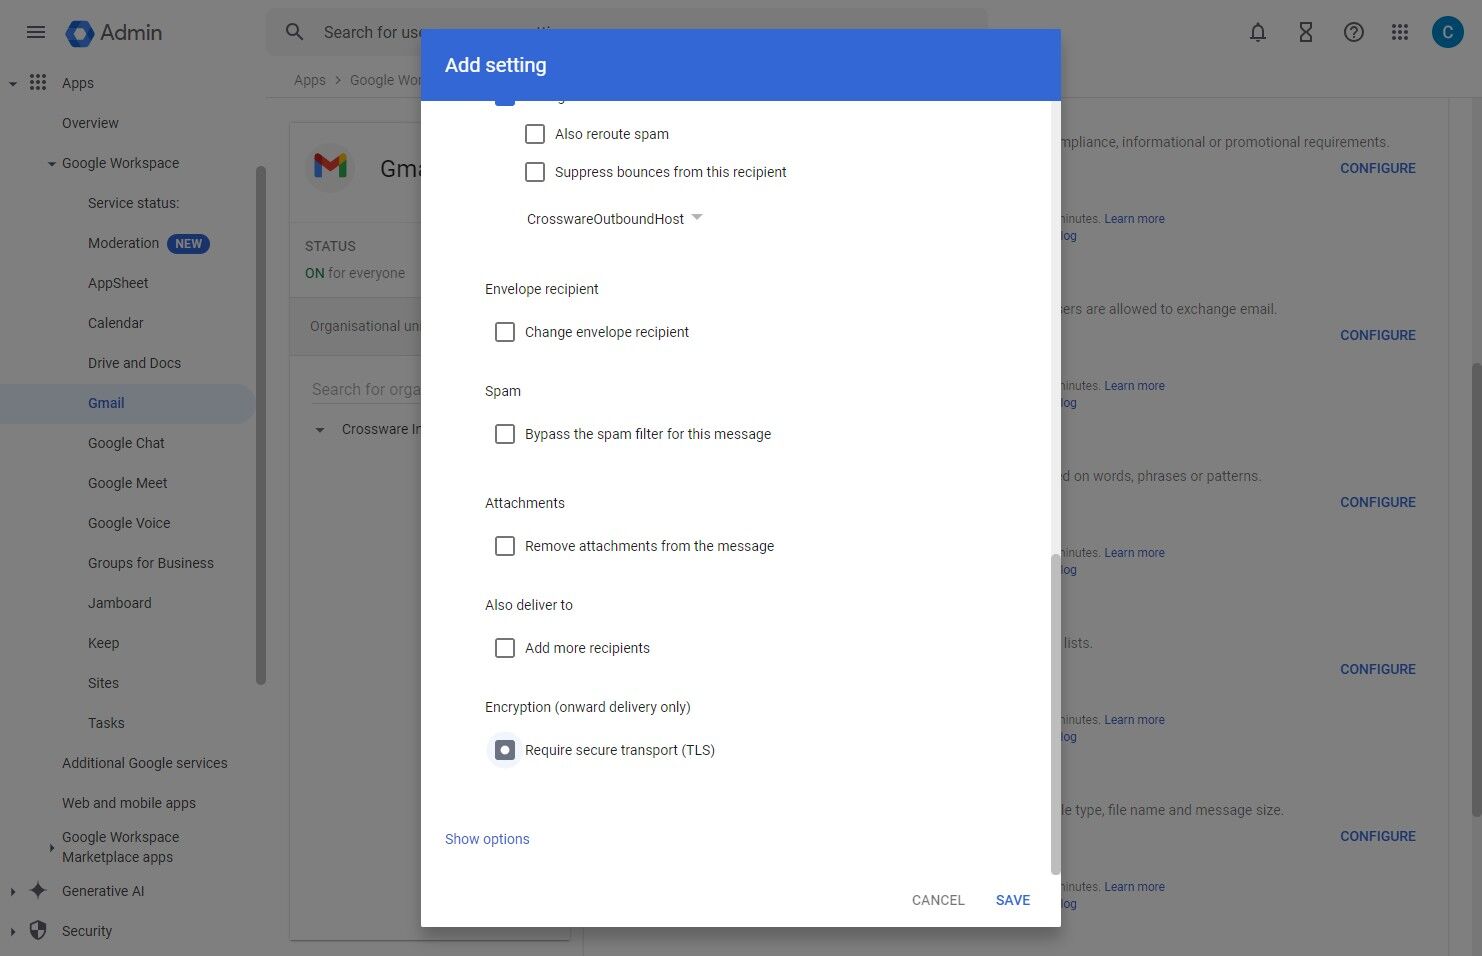
Task: Click the SAVE button
Action: (x=1013, y=900)
